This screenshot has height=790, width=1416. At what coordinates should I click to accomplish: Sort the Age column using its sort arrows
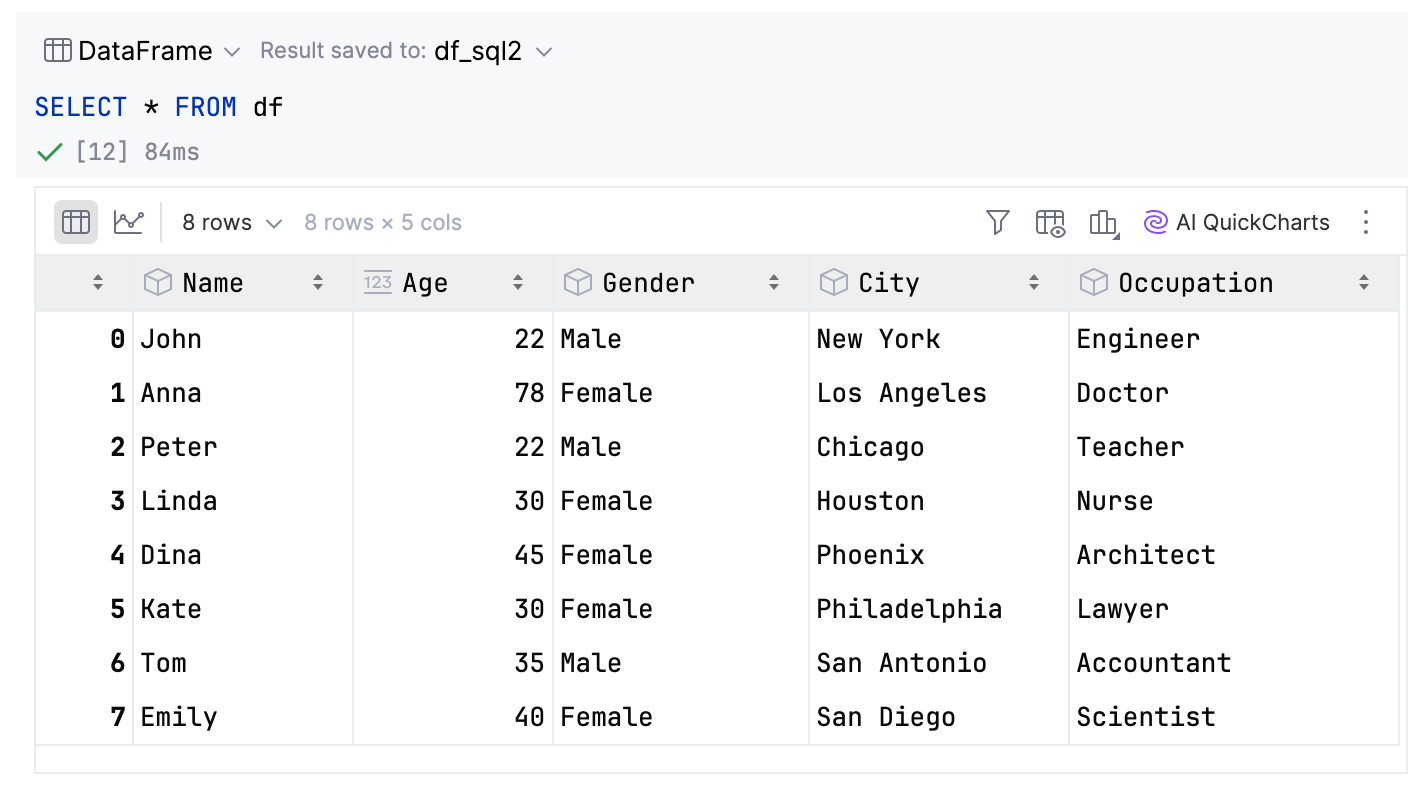point(519,282)
